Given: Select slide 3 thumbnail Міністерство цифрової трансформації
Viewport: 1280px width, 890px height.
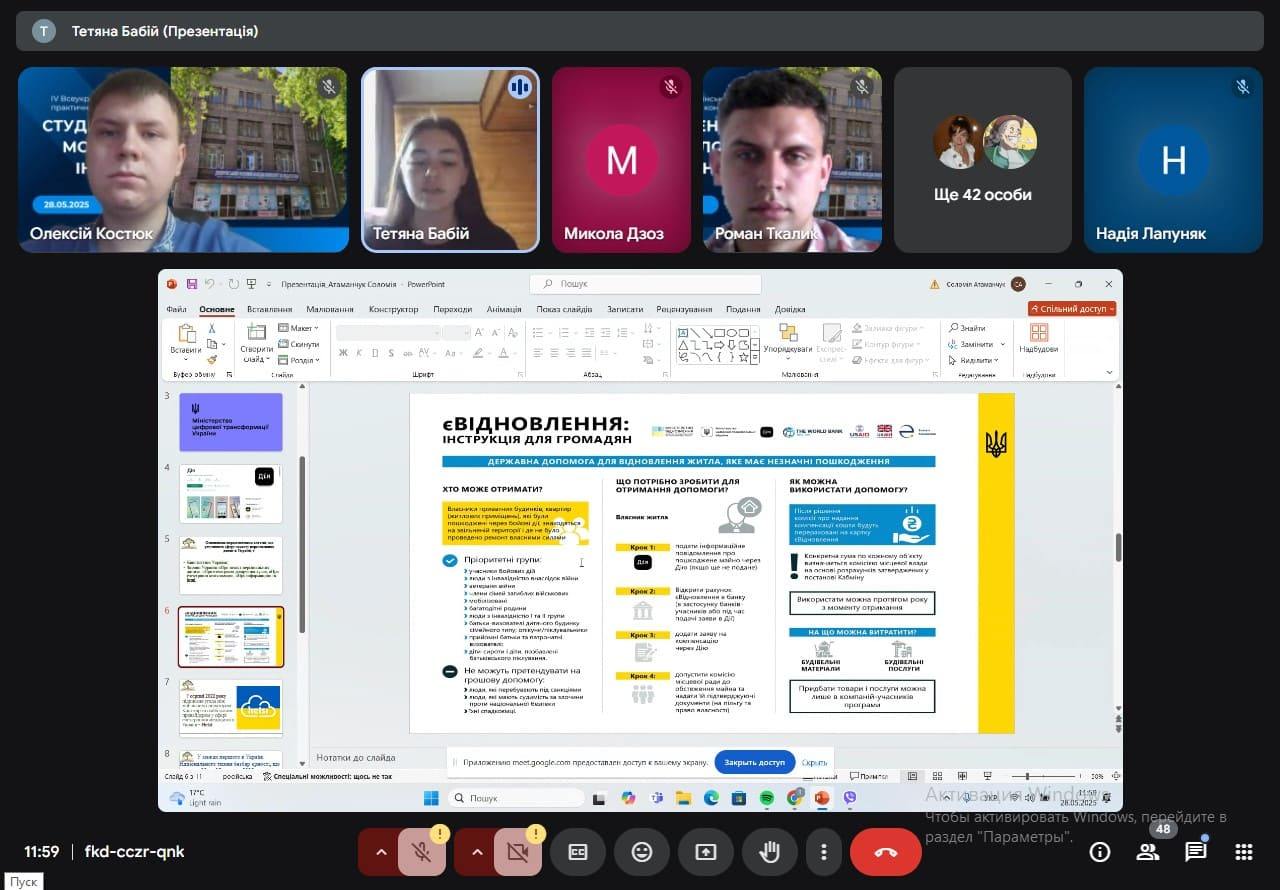Looking at the screenshot, I should tap(231, 421).
